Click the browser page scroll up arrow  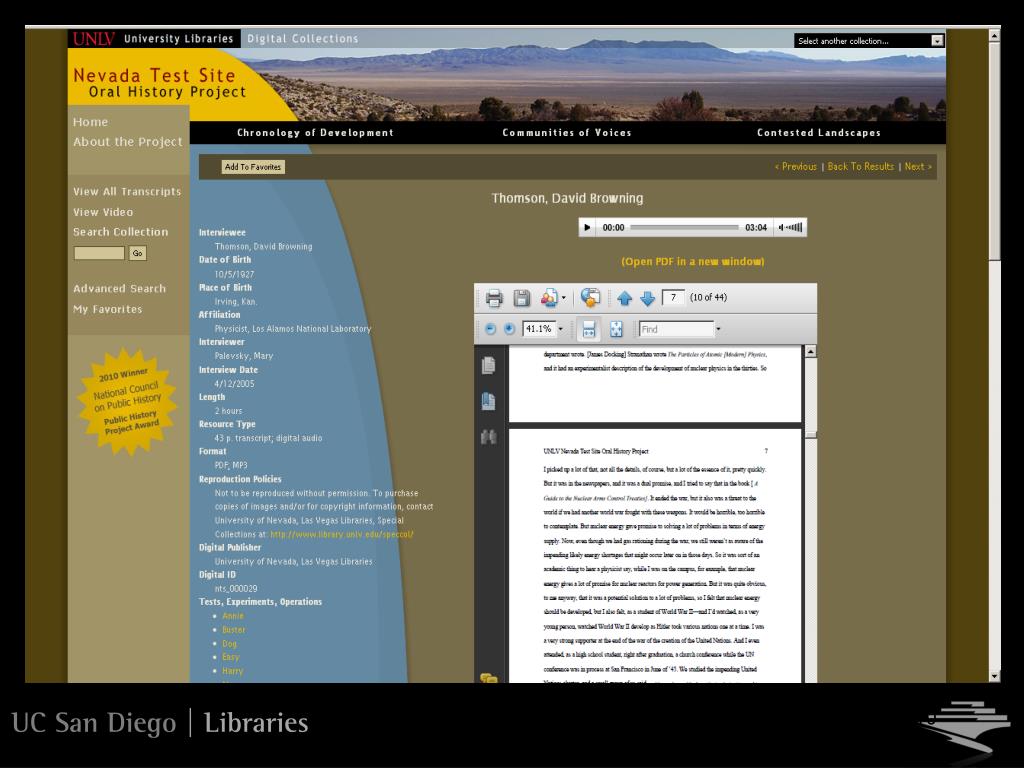tap(995, 36)
